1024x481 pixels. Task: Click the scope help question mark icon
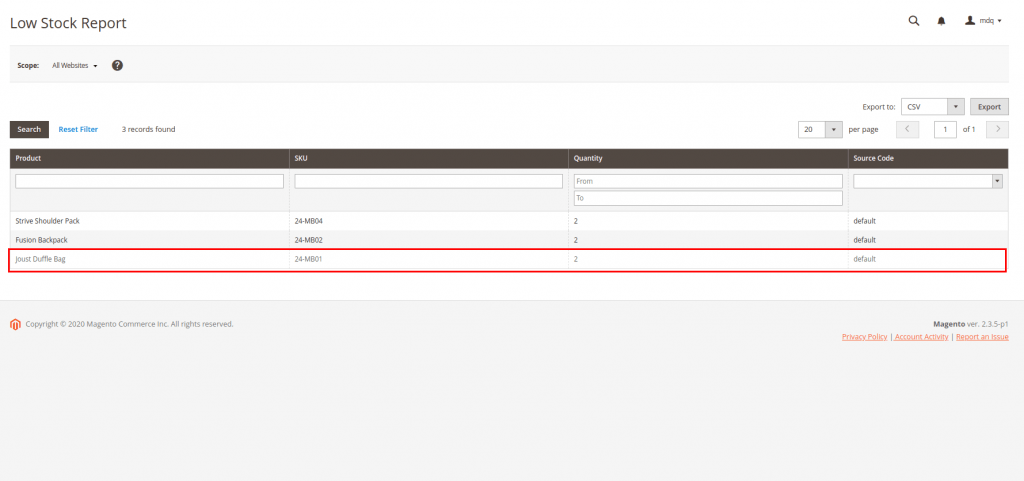click(117, 65)
